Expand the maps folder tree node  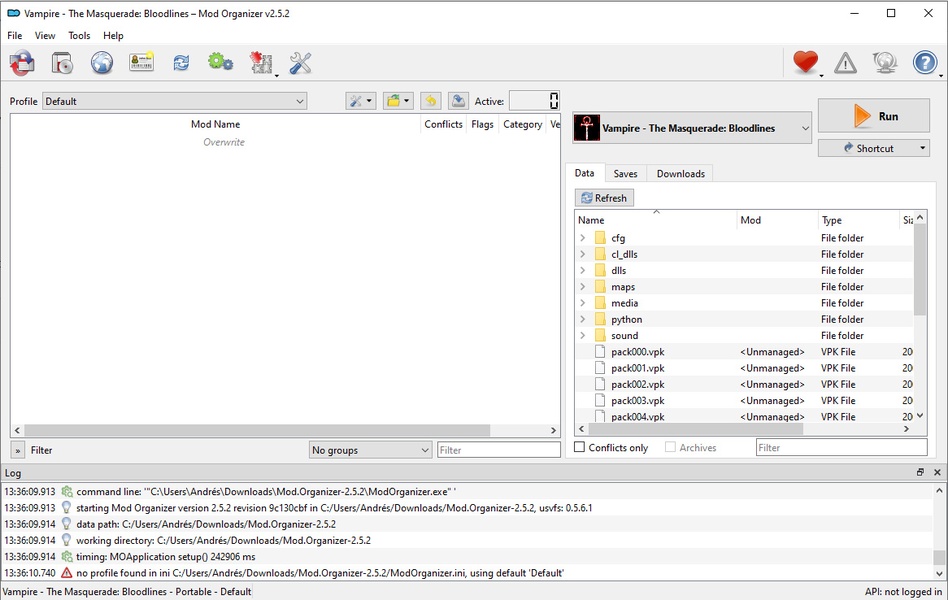click(x=583, y=287)
